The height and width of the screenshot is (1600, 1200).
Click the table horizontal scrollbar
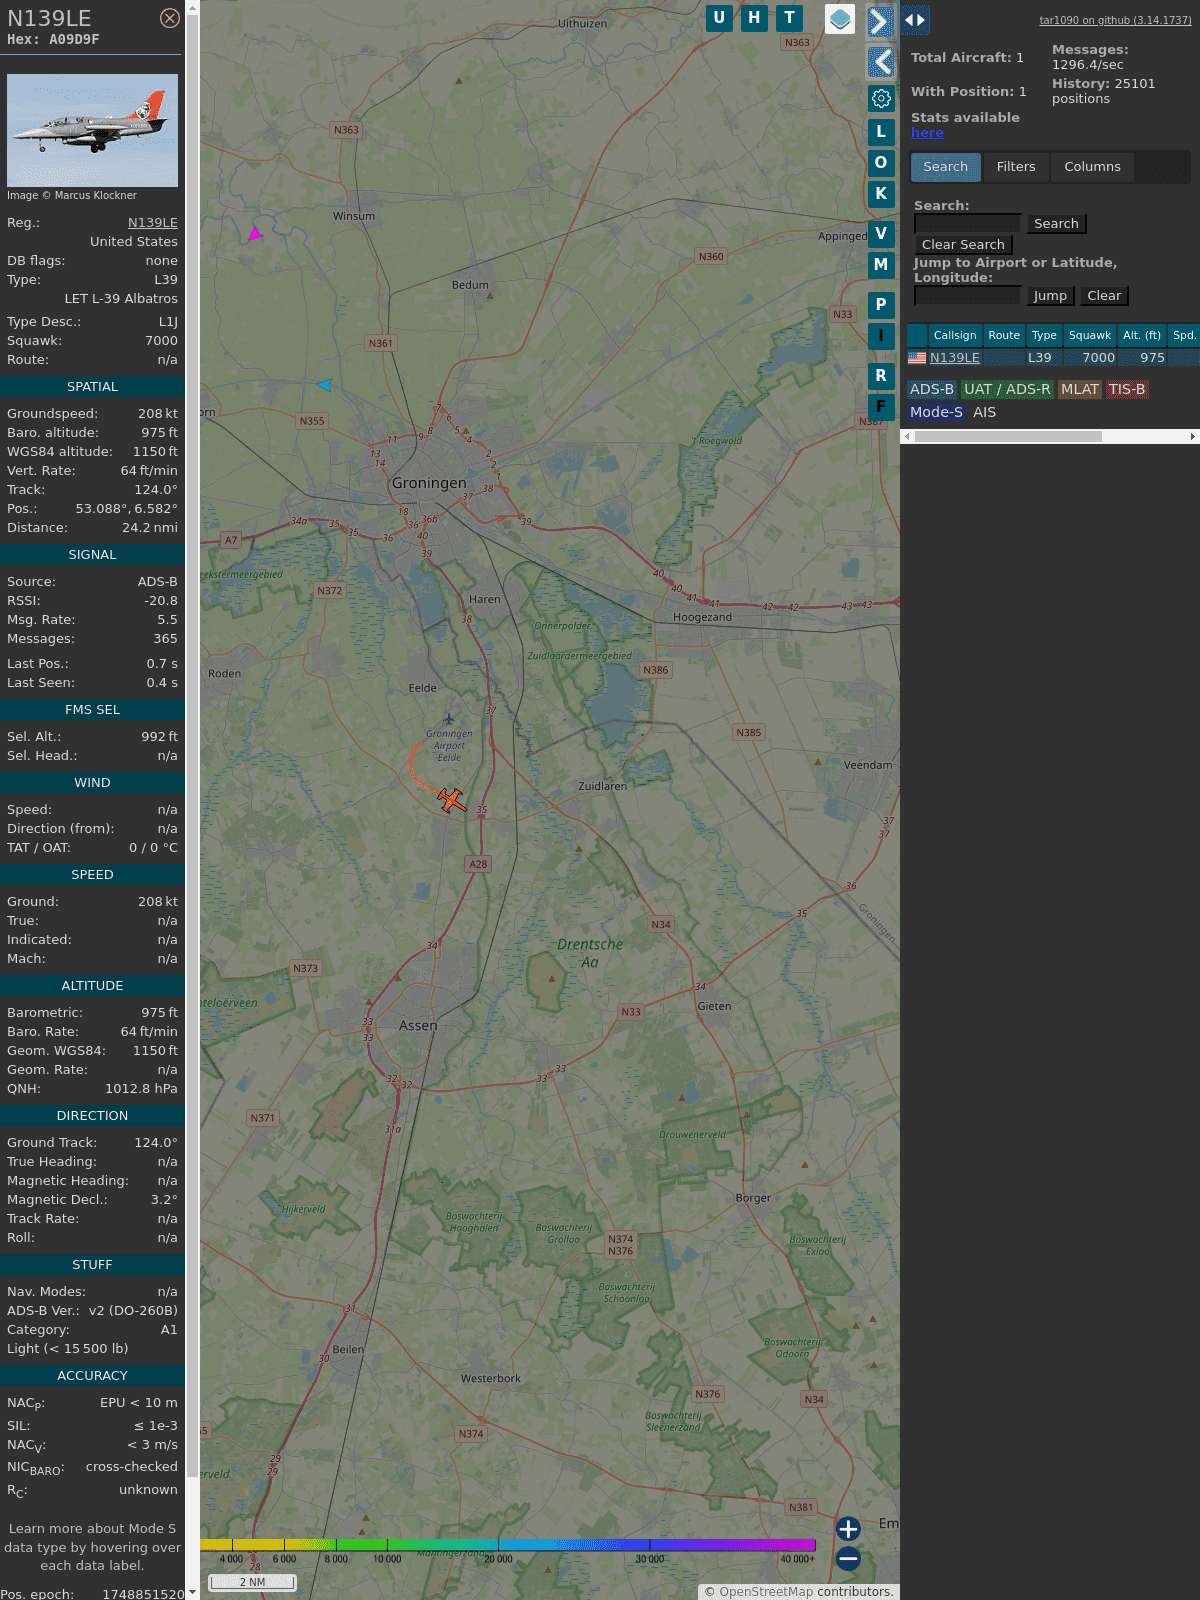tap(1008, 436)
